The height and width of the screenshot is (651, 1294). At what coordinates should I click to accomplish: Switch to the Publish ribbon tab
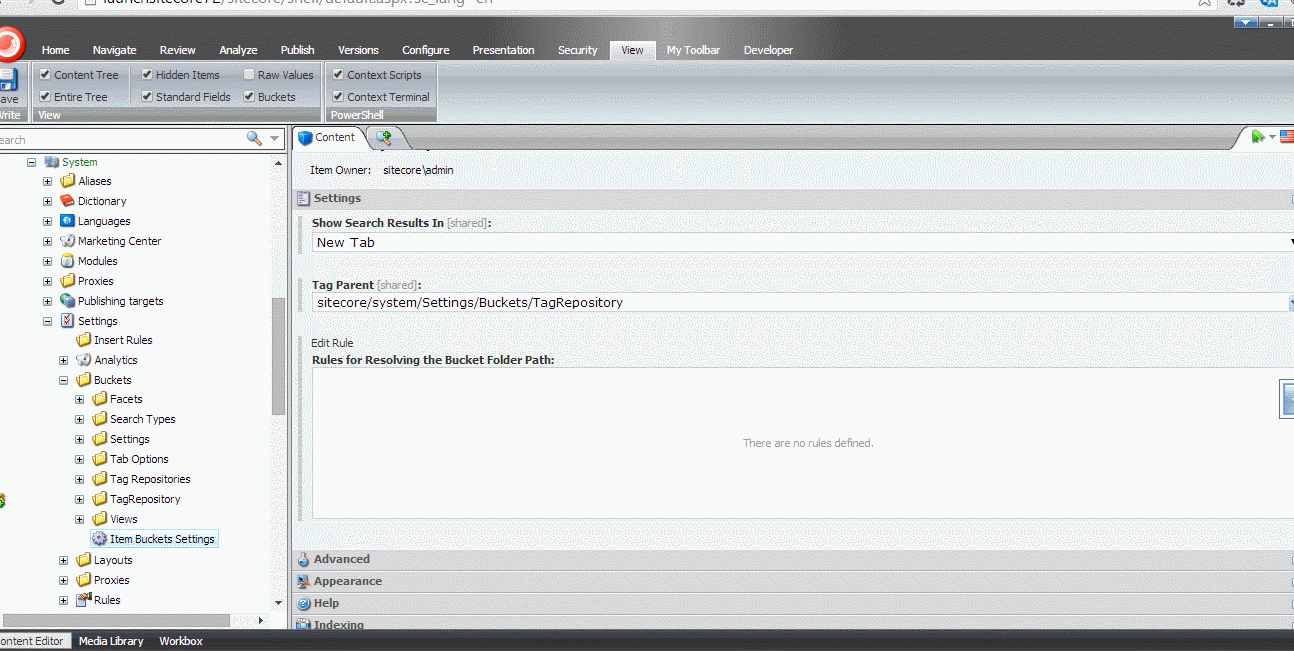297,49
